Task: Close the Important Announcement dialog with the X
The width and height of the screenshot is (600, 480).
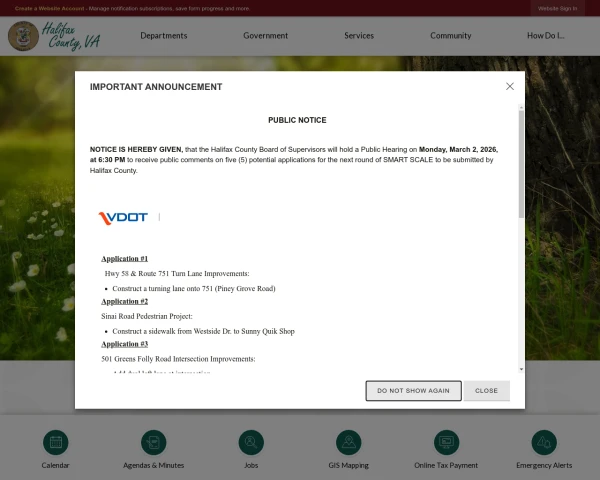Action: (510, 87)
